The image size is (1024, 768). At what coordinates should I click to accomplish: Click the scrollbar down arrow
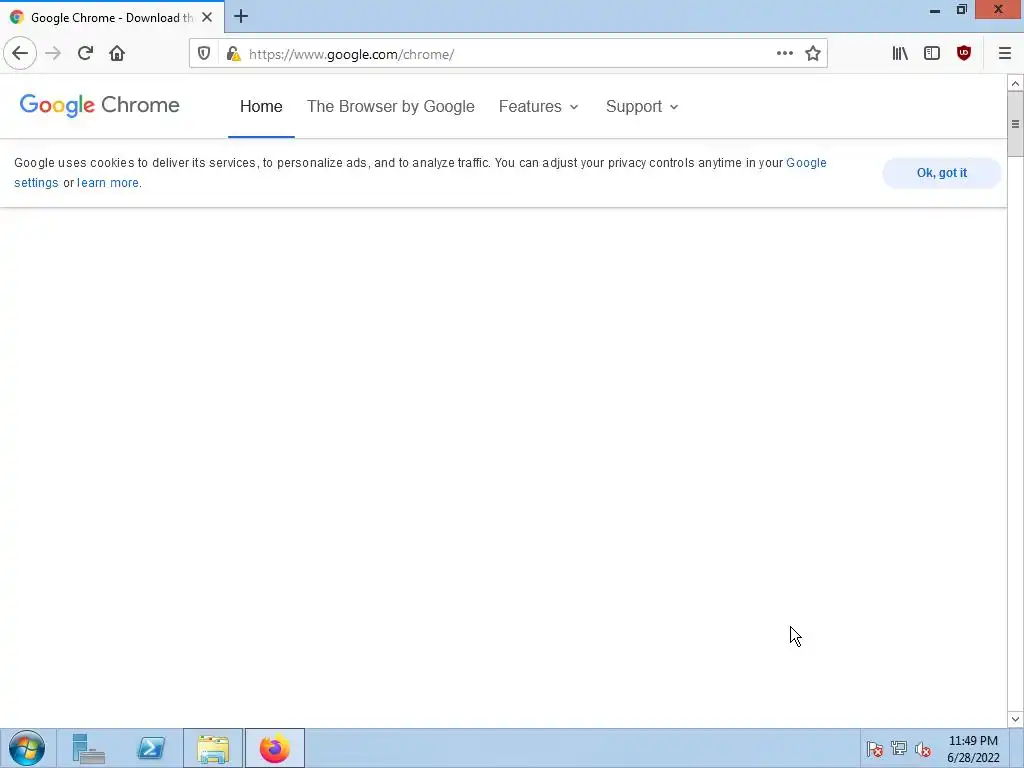pyautogui.click(x=1015, y=719)
